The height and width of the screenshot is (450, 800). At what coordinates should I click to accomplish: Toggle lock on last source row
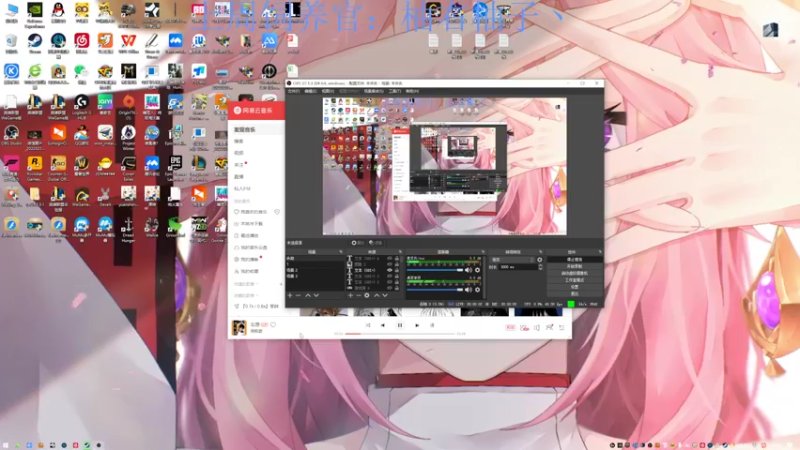(397, 288)
